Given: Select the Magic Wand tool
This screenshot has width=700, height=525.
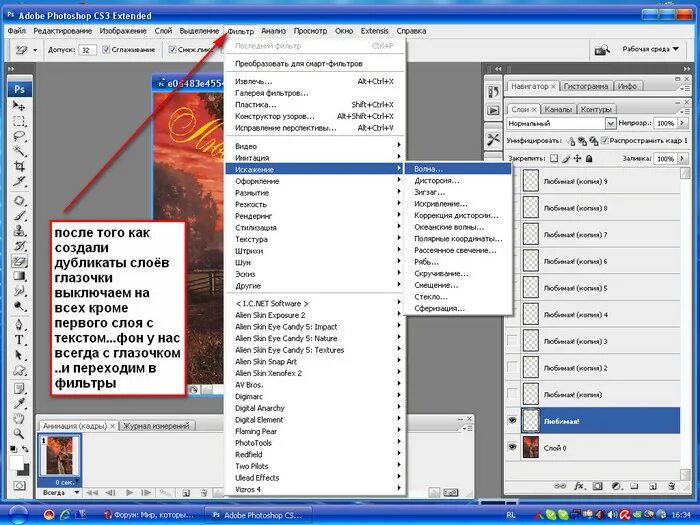Looking at the screenshot, I should (19, 151).
